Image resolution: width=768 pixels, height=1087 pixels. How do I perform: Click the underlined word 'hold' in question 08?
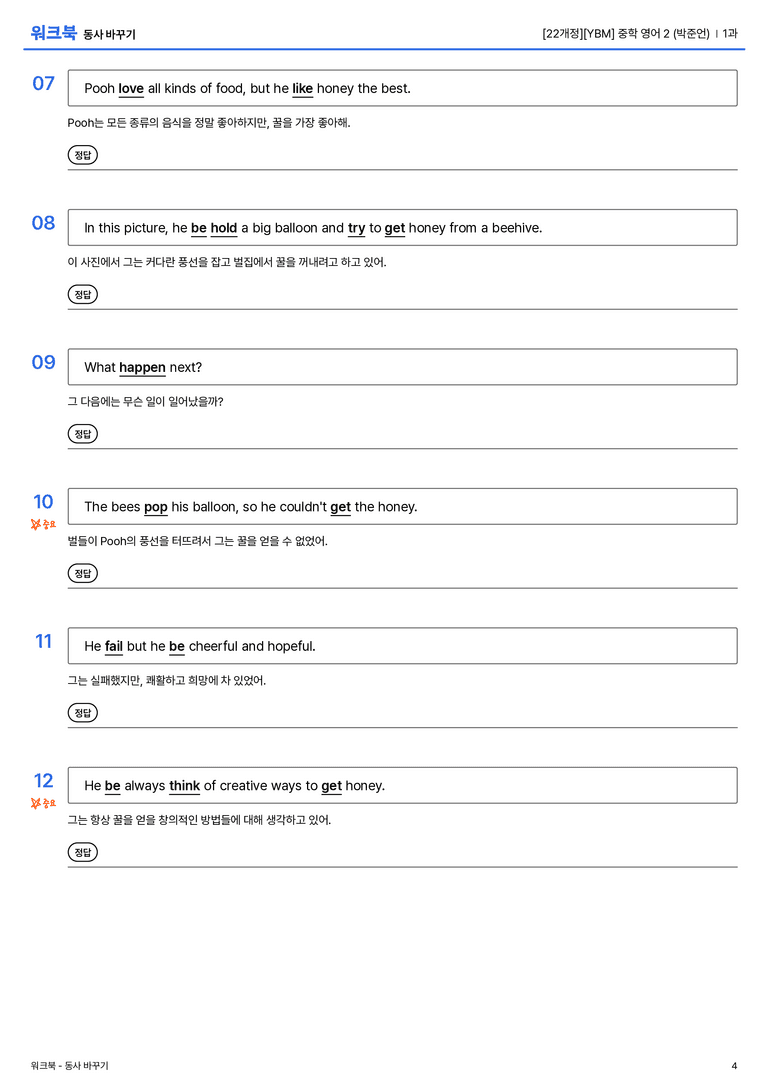tap(224, 228)
